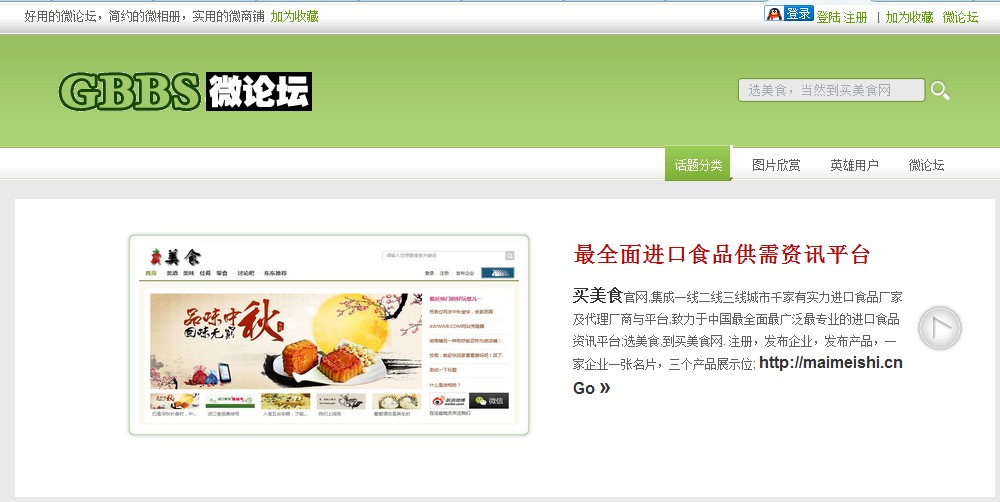Screen dimensions: 1000x502
Task: Click the 买美食 website preview thumbnail
Action: click(x=329, y=335)
